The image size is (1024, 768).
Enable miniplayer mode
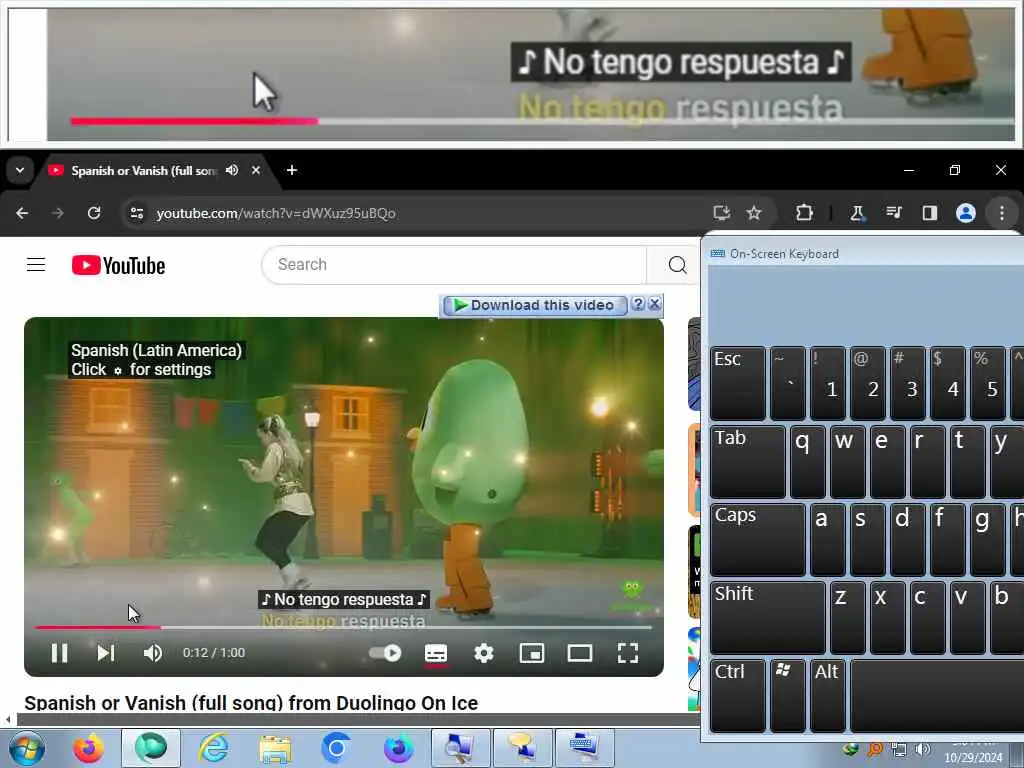[x=532, y=653]
